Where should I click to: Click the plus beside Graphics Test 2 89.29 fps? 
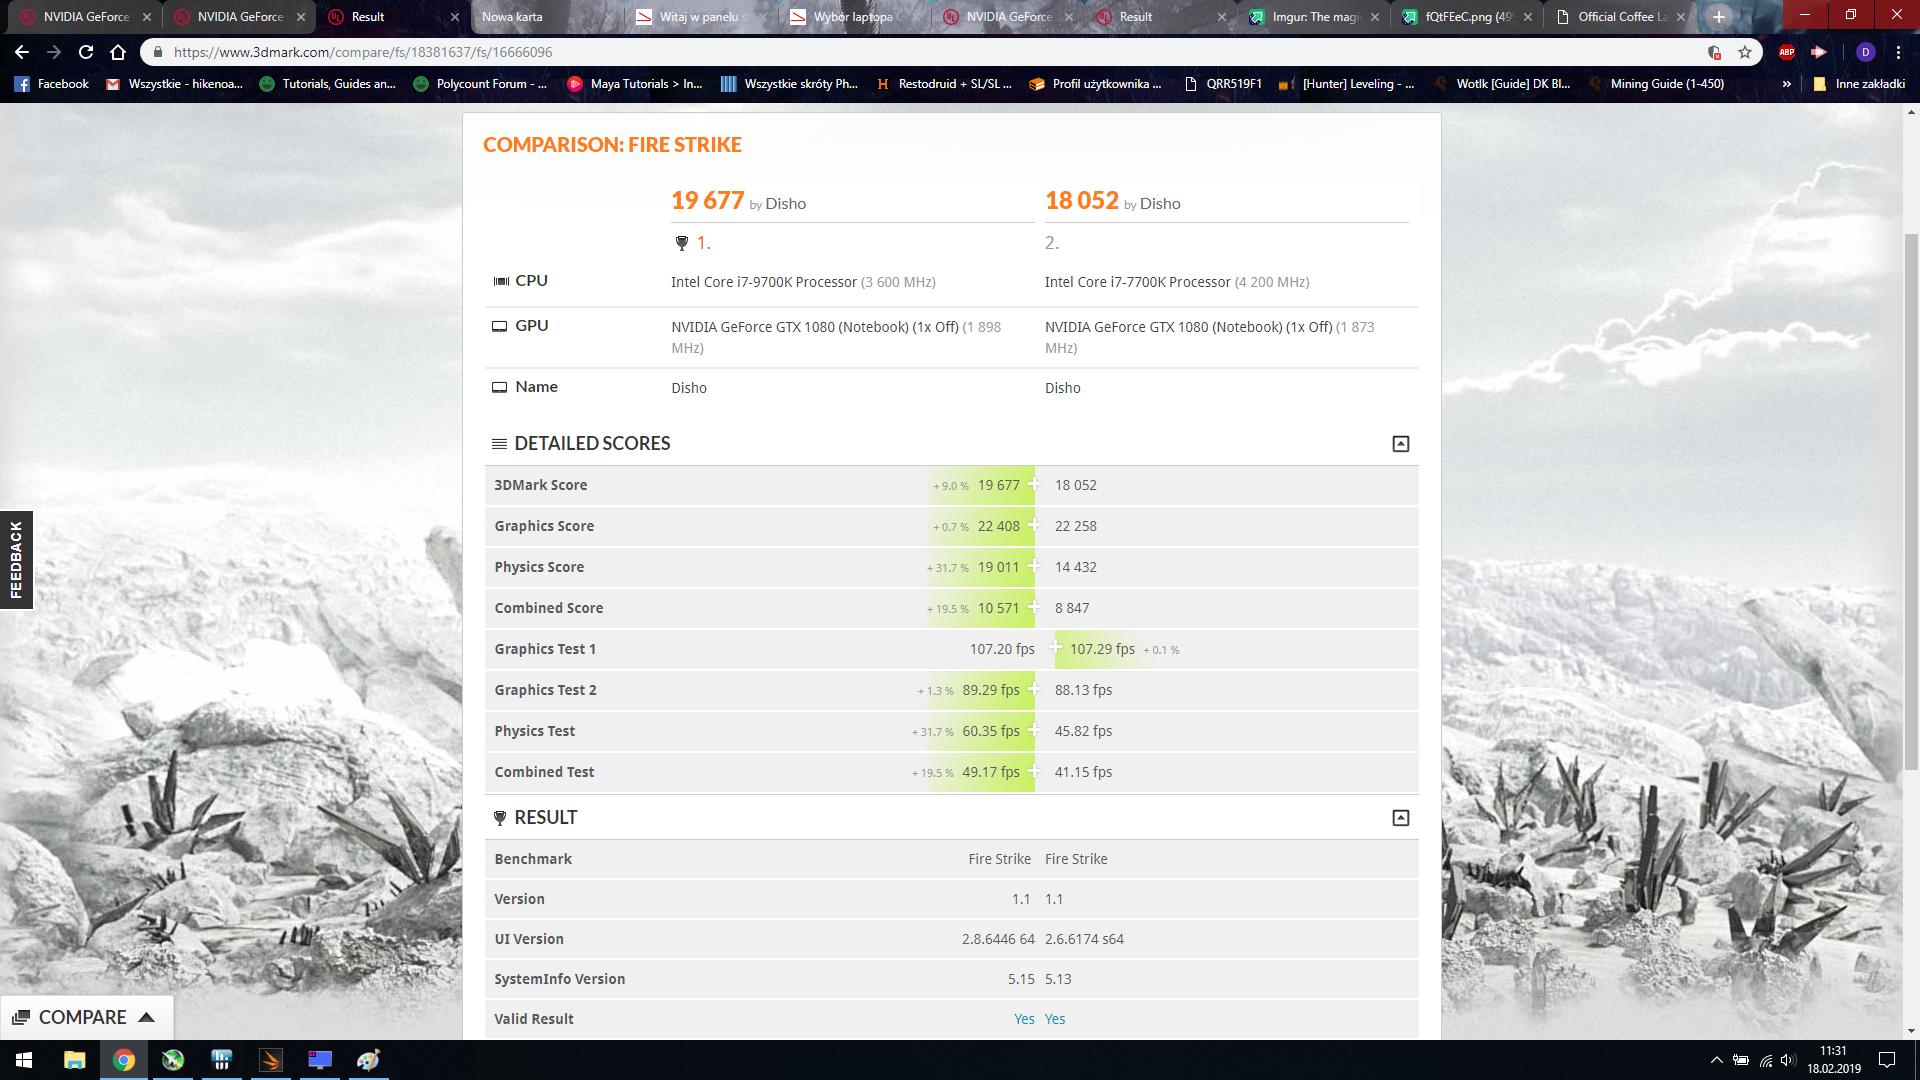pos(1034,689)
